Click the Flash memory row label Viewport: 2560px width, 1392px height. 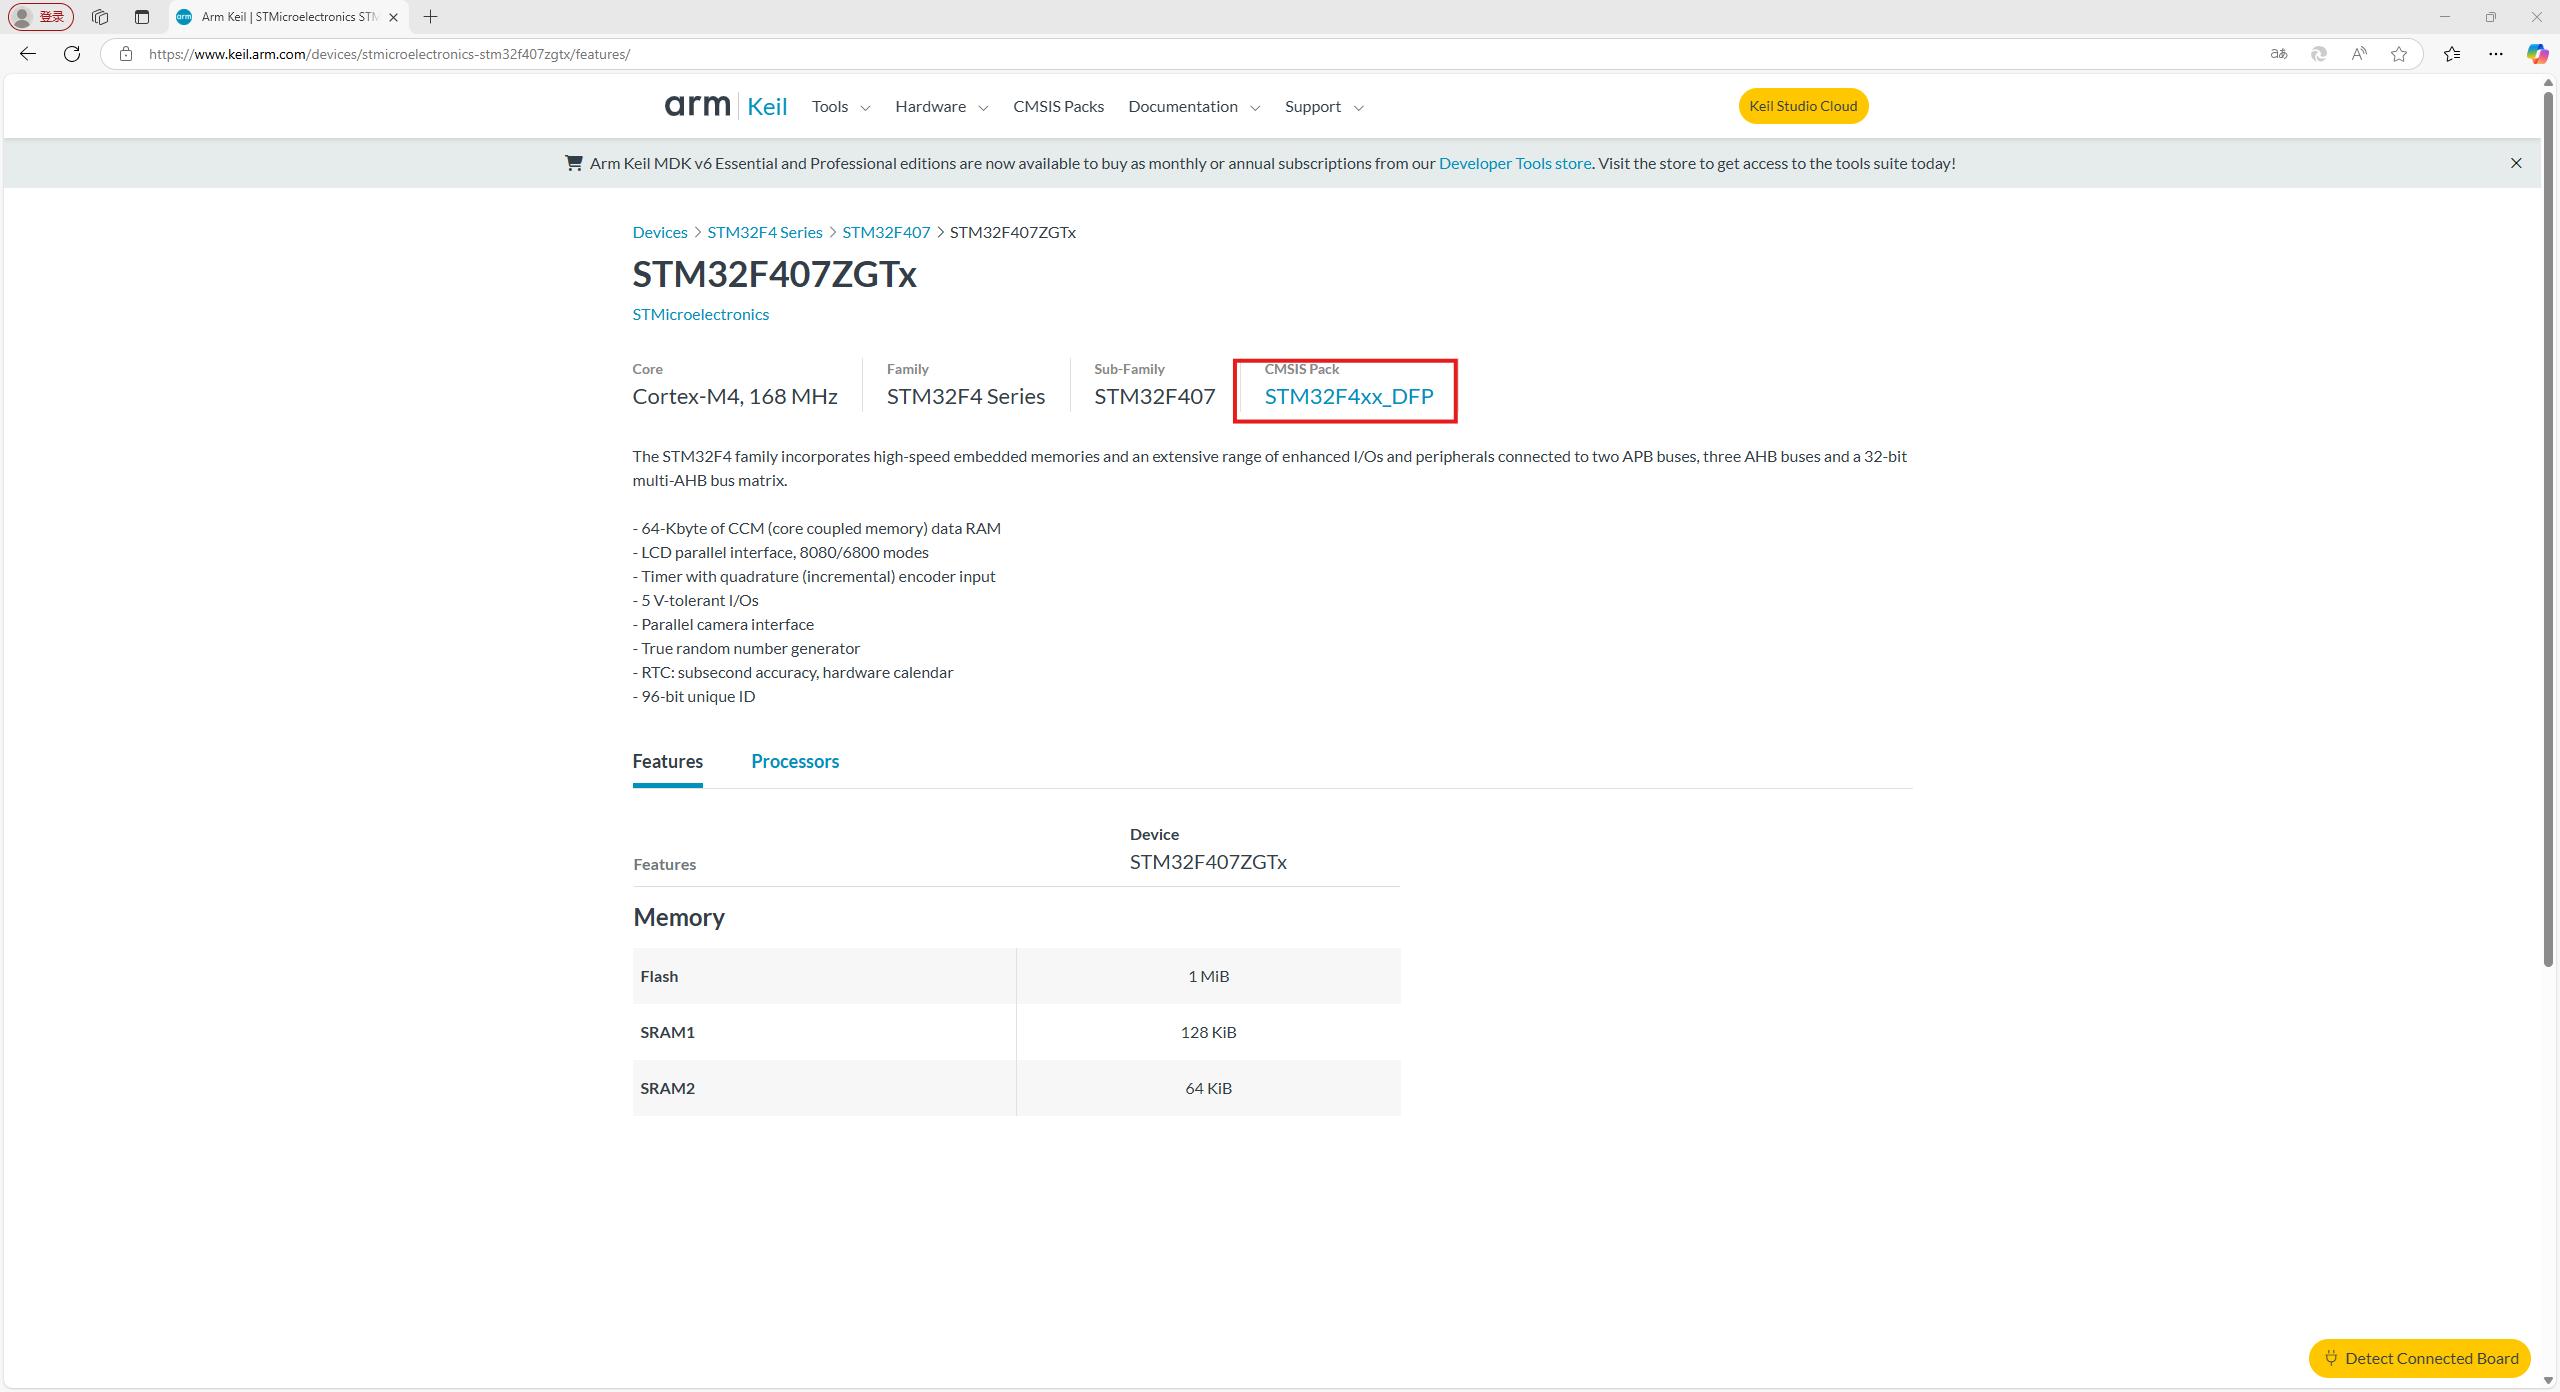coord(659,976)
